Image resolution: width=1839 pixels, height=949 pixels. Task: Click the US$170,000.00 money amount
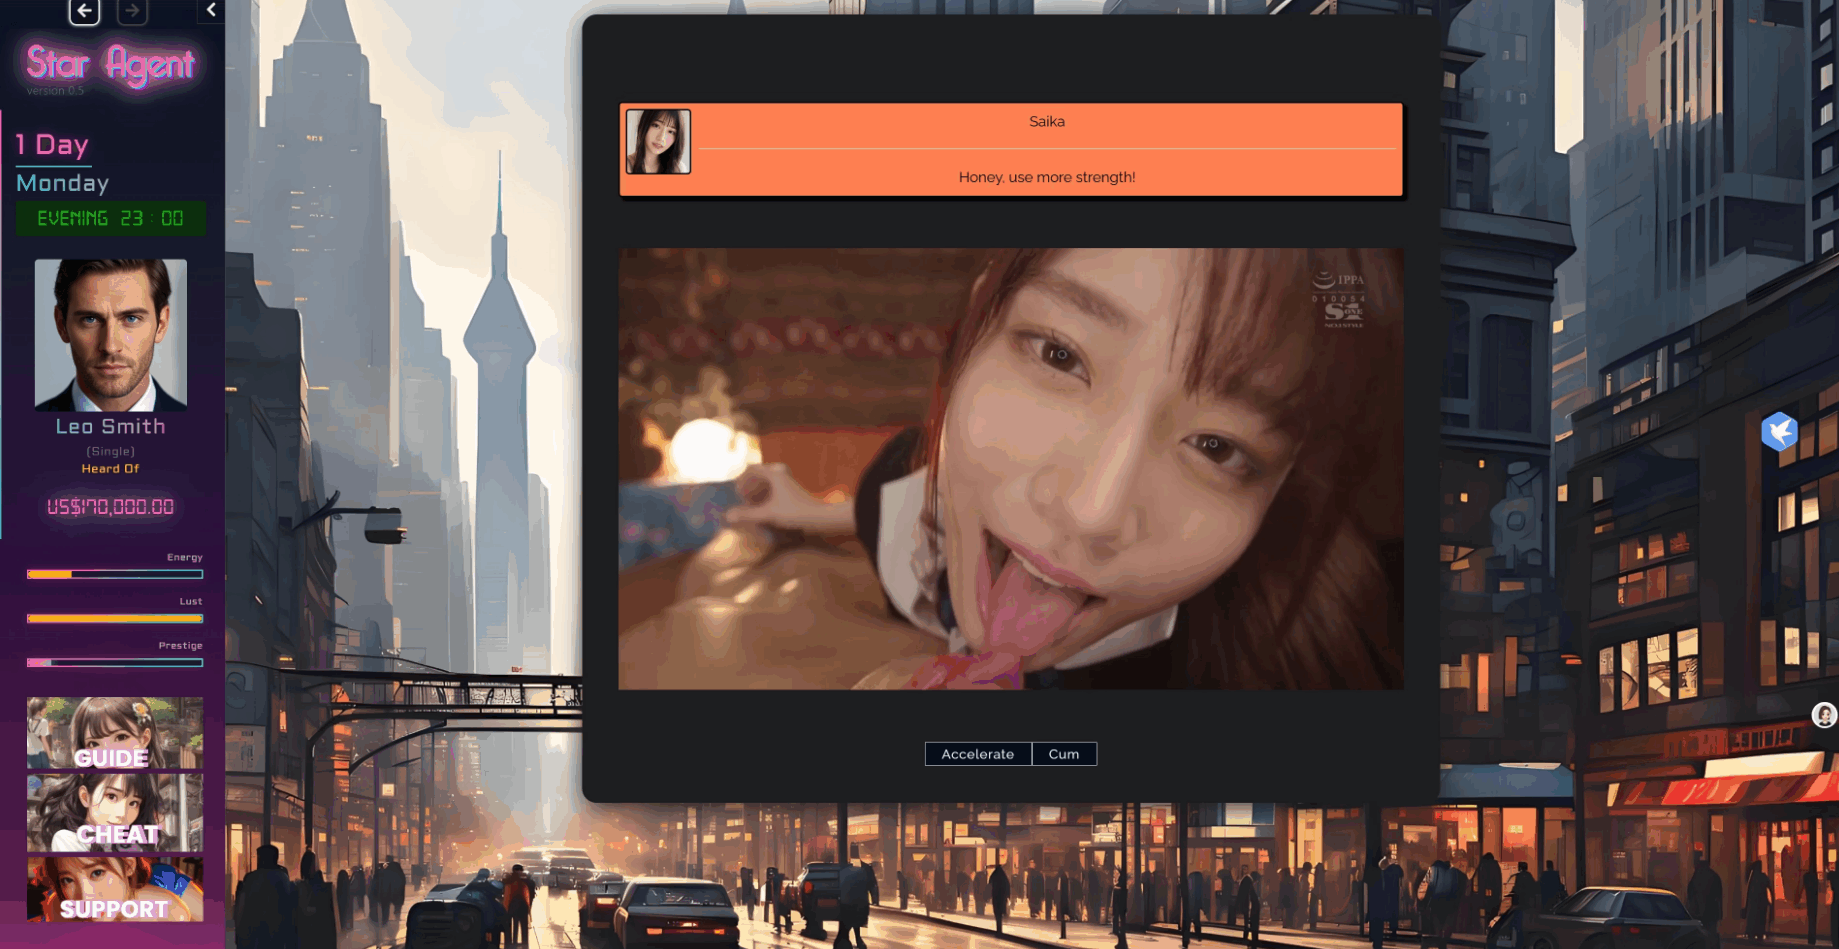tap(110, 507)
